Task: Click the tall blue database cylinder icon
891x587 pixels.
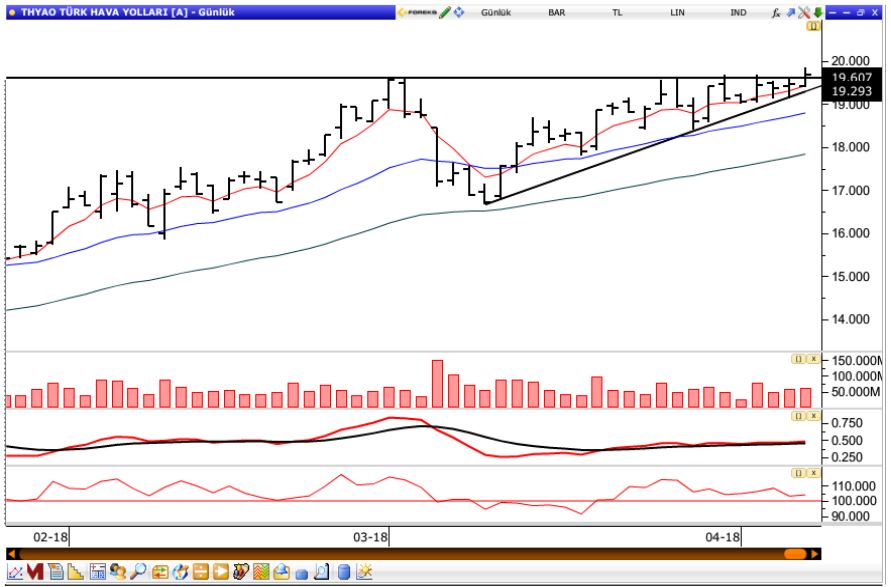Action: coord(344,572)
